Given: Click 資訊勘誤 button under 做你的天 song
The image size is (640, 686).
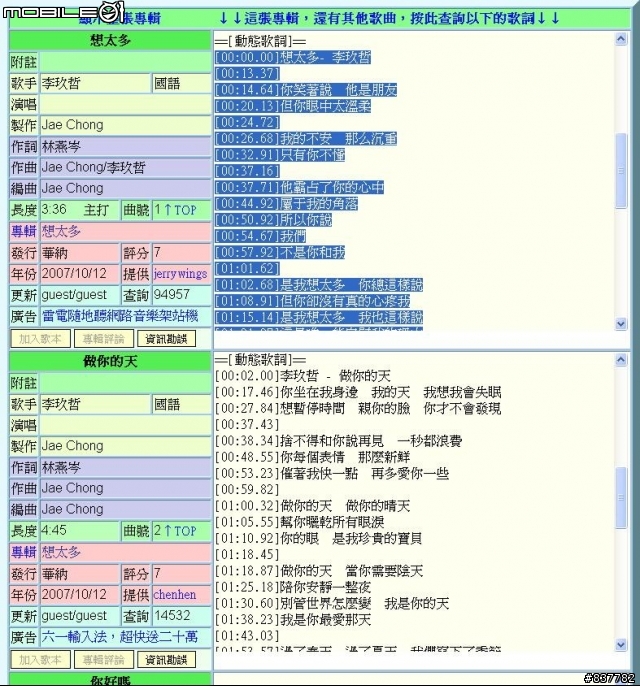Looking at the screenshot, I should [166, 660].
